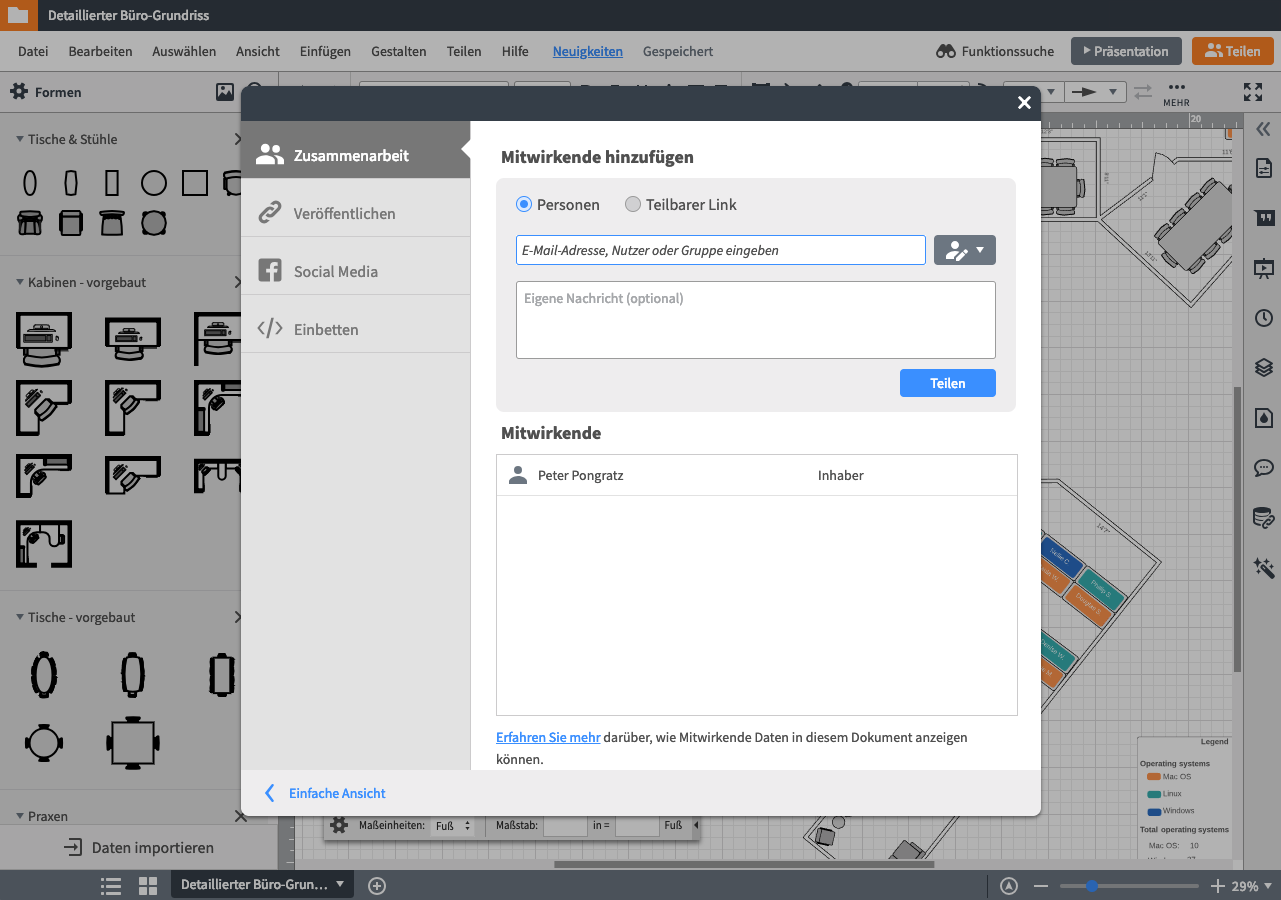Screen dimensions: 1281x900
Task: Select the Teilbarer Link radio button
Action: point(633,205)
